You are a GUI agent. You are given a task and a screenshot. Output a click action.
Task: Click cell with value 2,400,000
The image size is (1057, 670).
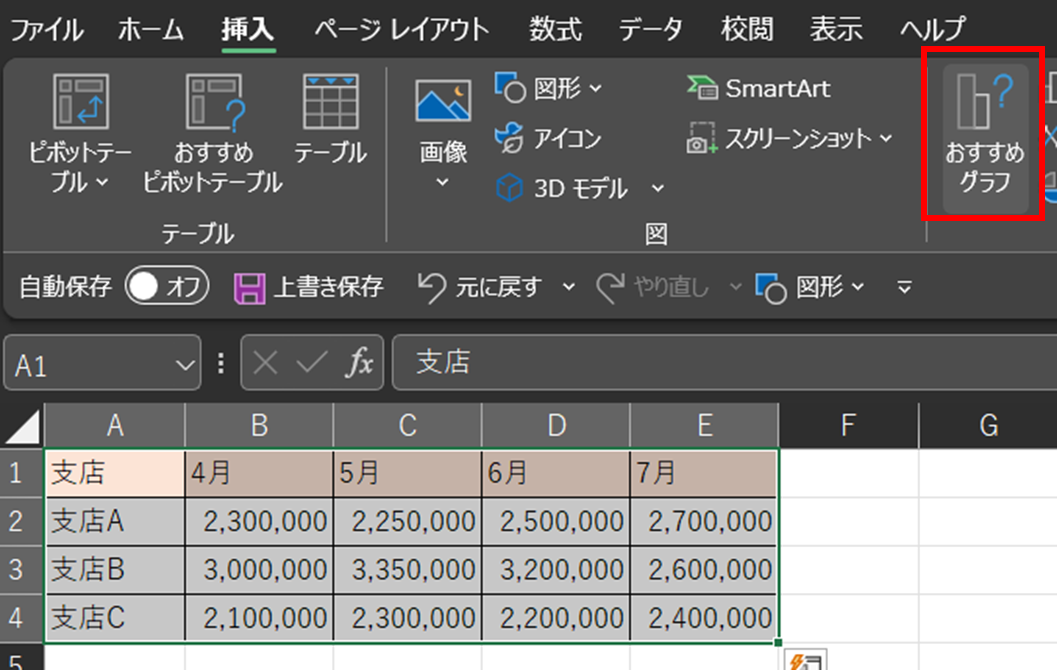[704, 618]
